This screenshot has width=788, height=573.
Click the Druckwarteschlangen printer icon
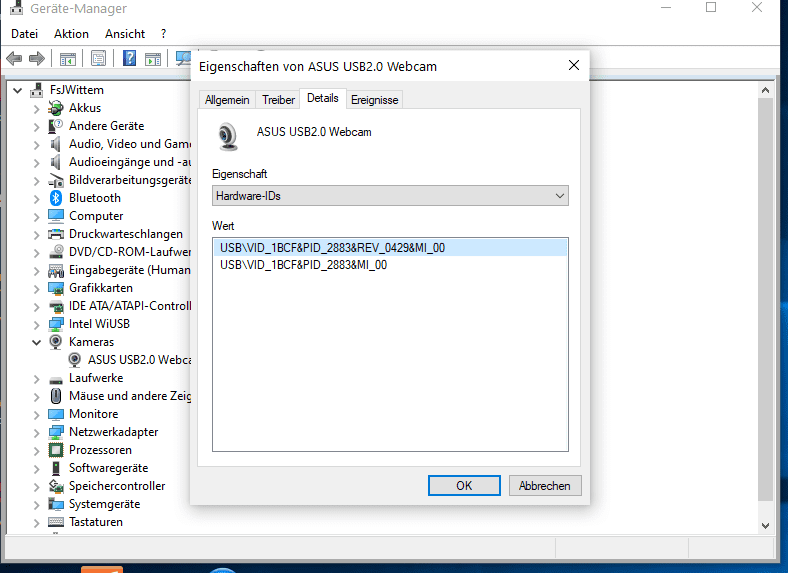coord(56,234)
